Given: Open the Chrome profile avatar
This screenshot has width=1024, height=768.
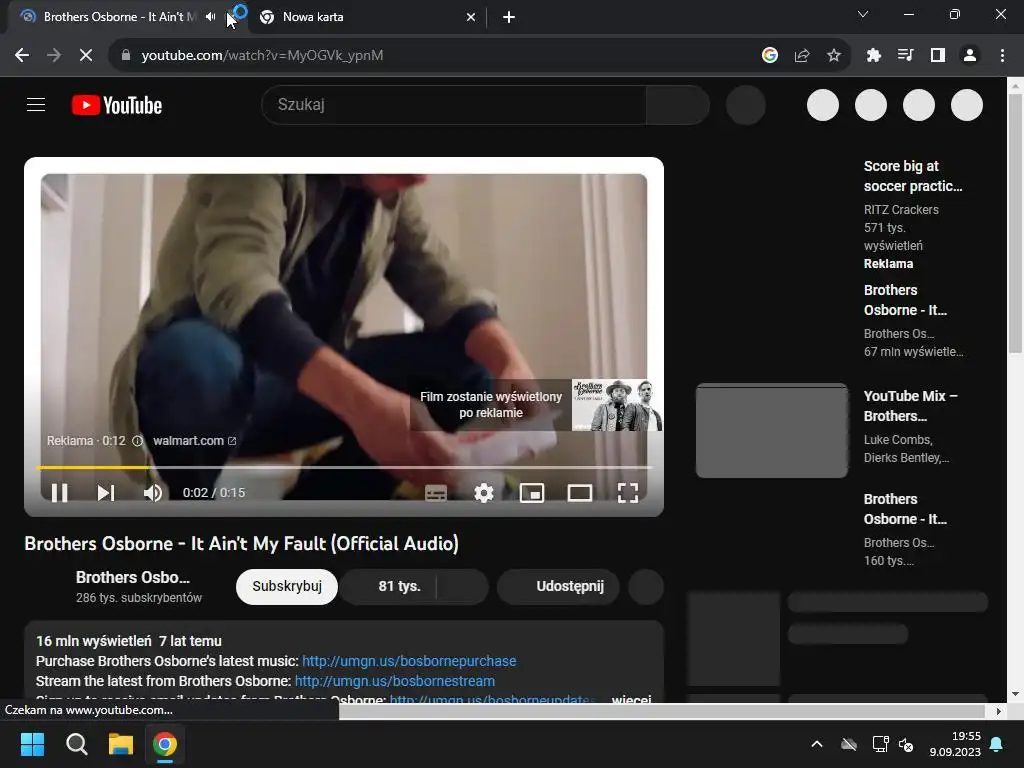Looking at the screenshot, I should point(970,56).
